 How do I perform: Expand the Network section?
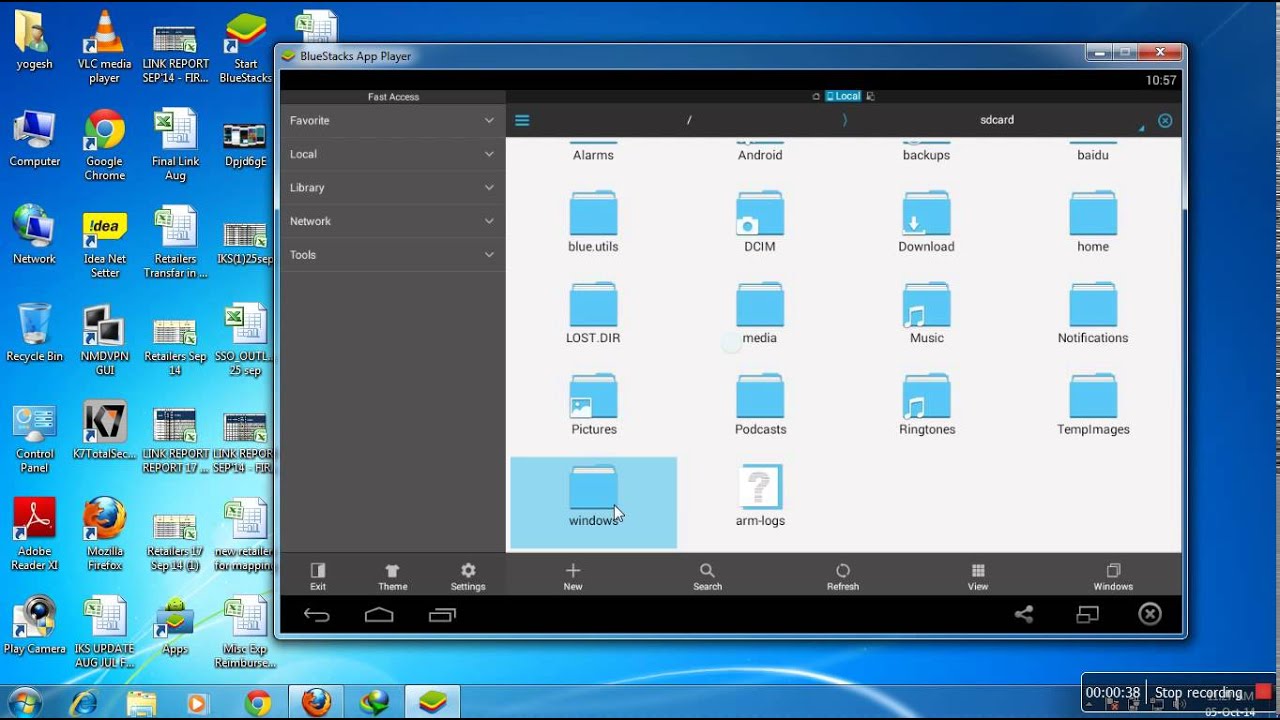point(392,221)
